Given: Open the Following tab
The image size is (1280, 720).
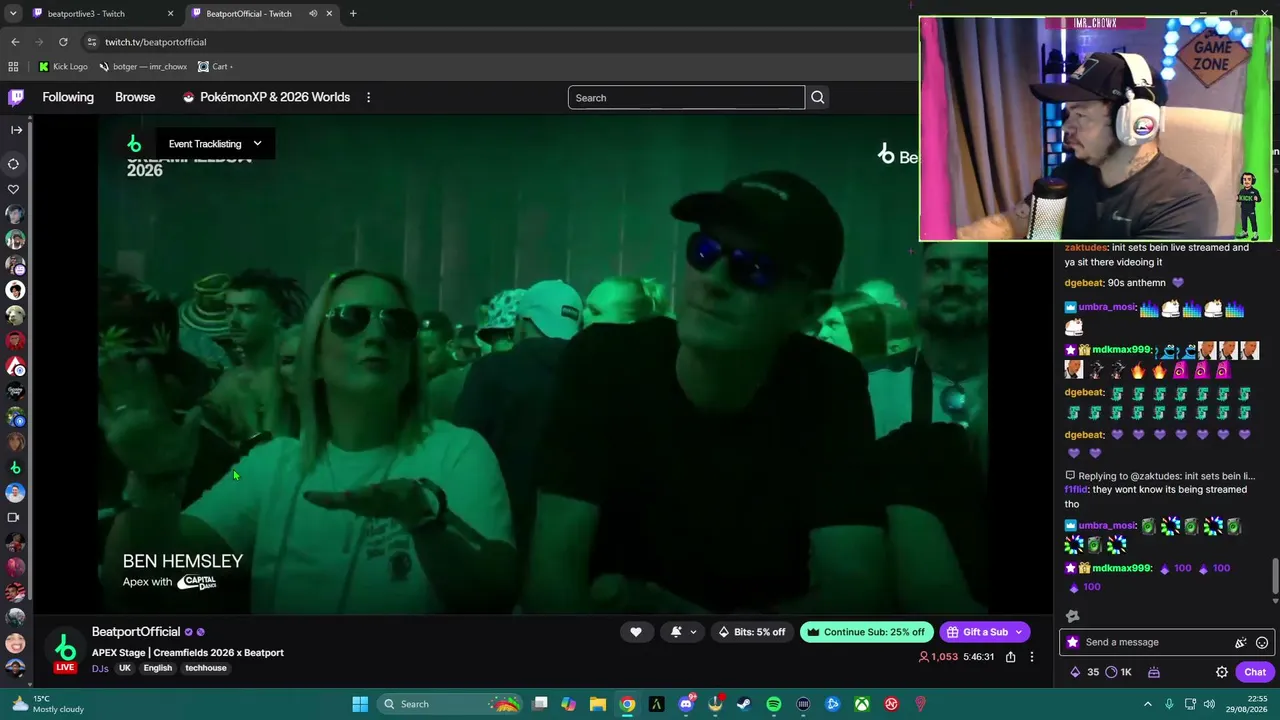Looking at the screenshot, I should coord(68,97).
